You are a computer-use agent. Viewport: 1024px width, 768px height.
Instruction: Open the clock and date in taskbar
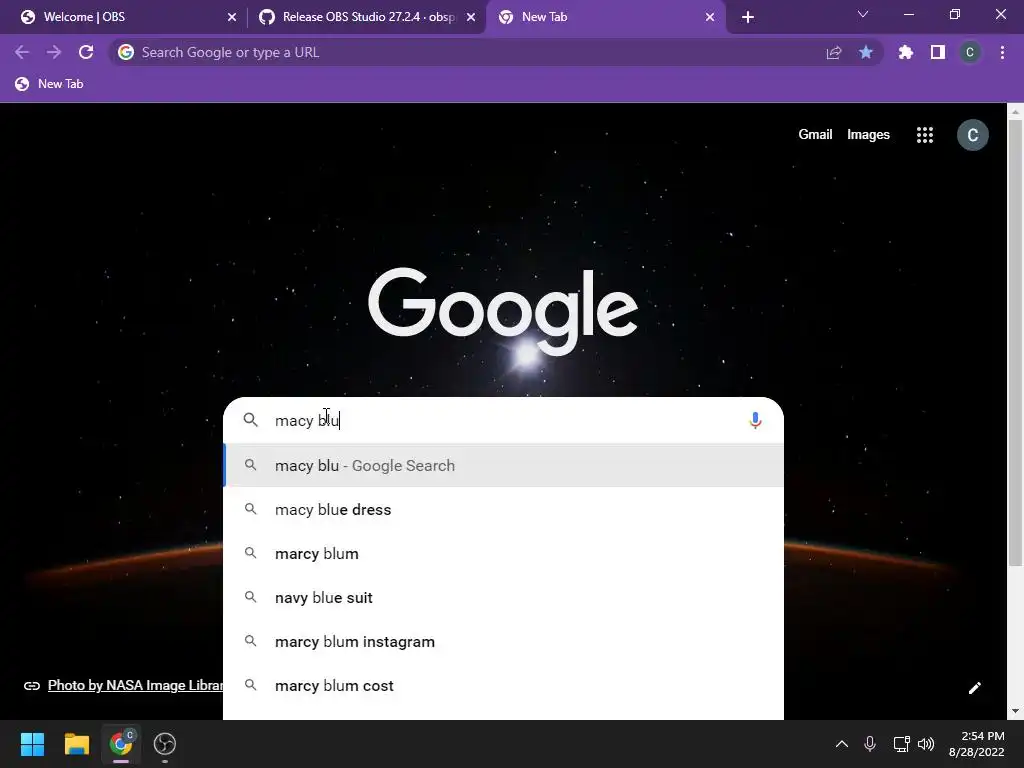coord(976,744)
